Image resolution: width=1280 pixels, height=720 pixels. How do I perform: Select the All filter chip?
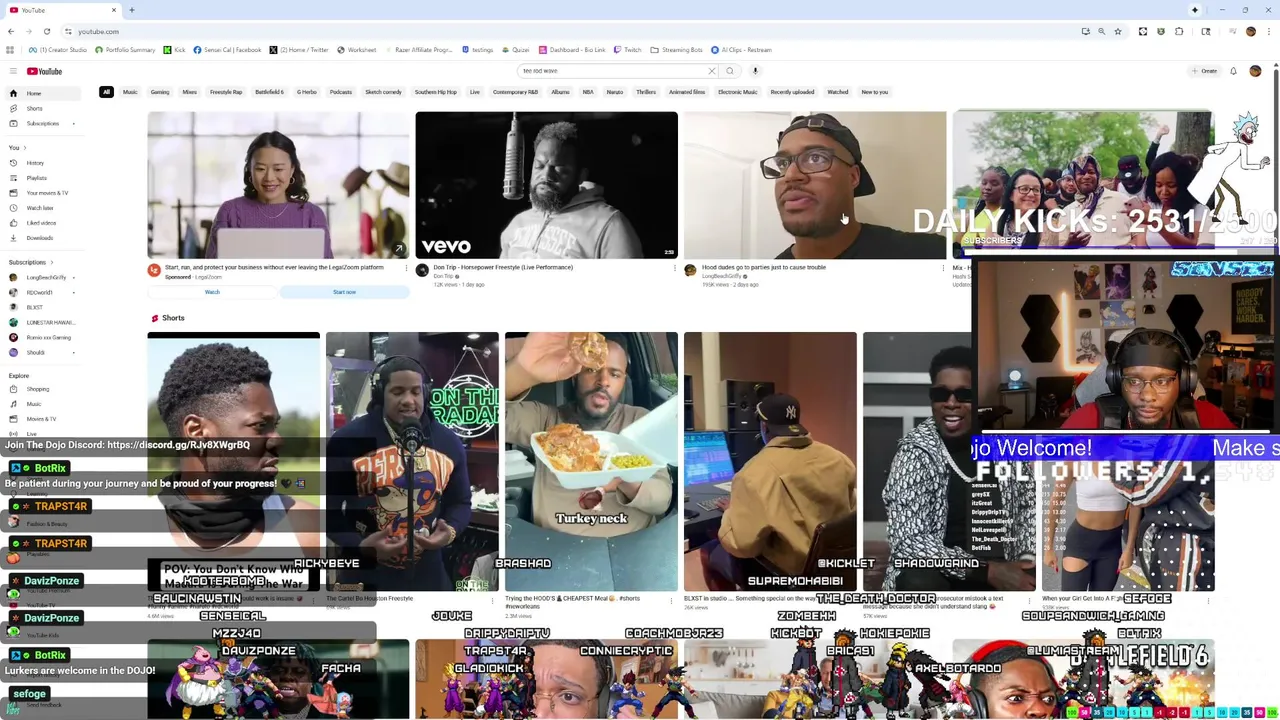[106, 92]
